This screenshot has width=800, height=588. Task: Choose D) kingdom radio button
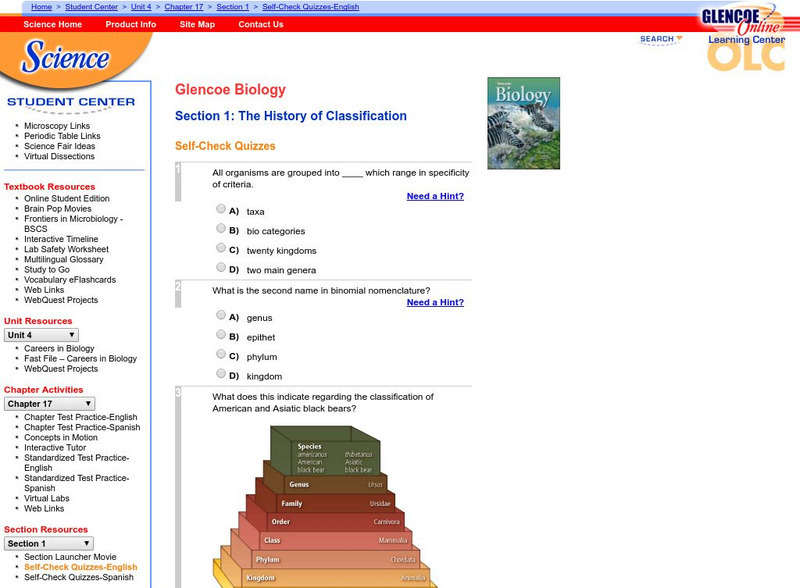(221, 373)
